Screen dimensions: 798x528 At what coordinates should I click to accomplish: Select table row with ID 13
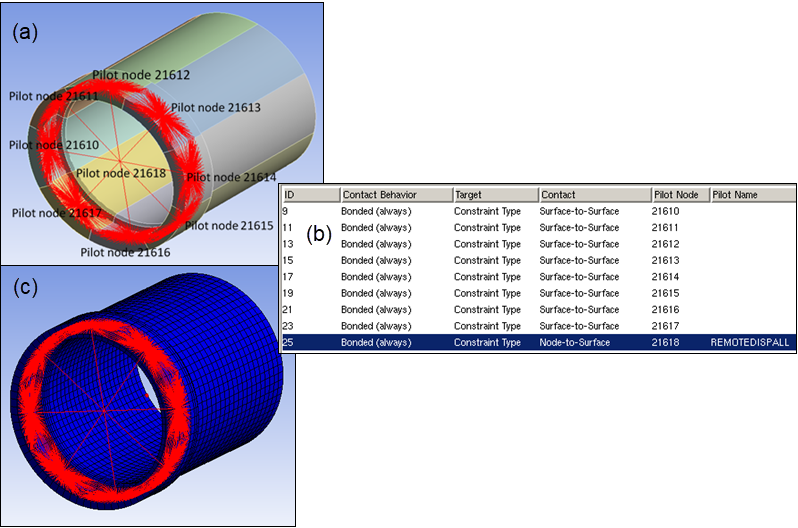tap(538, 244)
